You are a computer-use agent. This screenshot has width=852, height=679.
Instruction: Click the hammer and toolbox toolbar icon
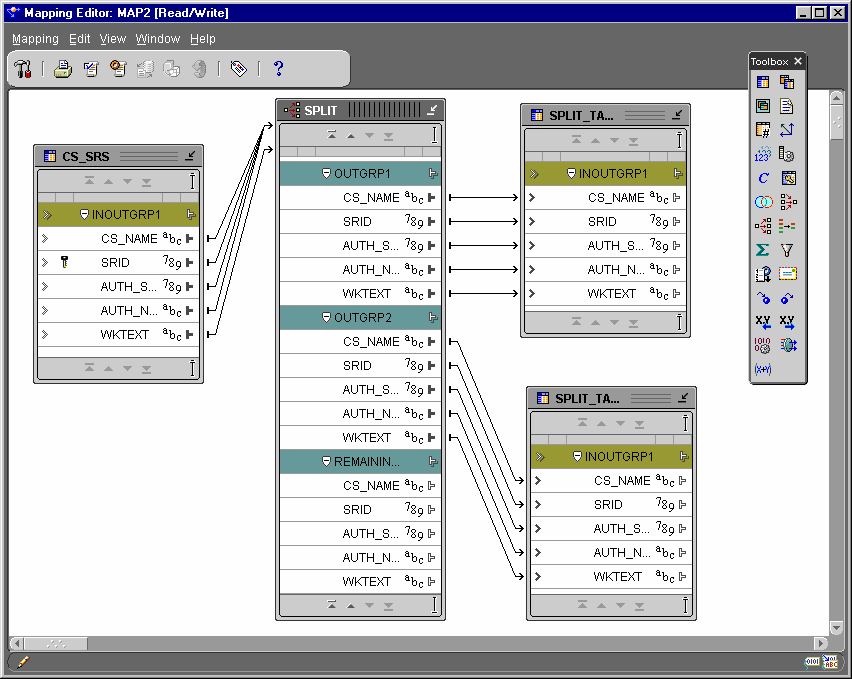(23, 69)
